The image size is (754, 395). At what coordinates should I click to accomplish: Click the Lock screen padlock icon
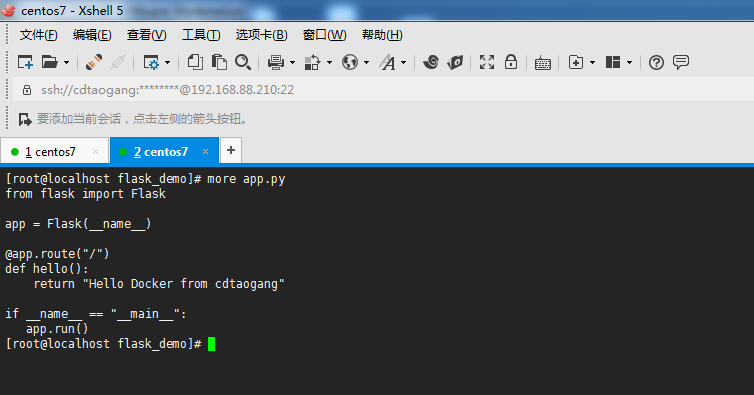(x=511, y=62)
